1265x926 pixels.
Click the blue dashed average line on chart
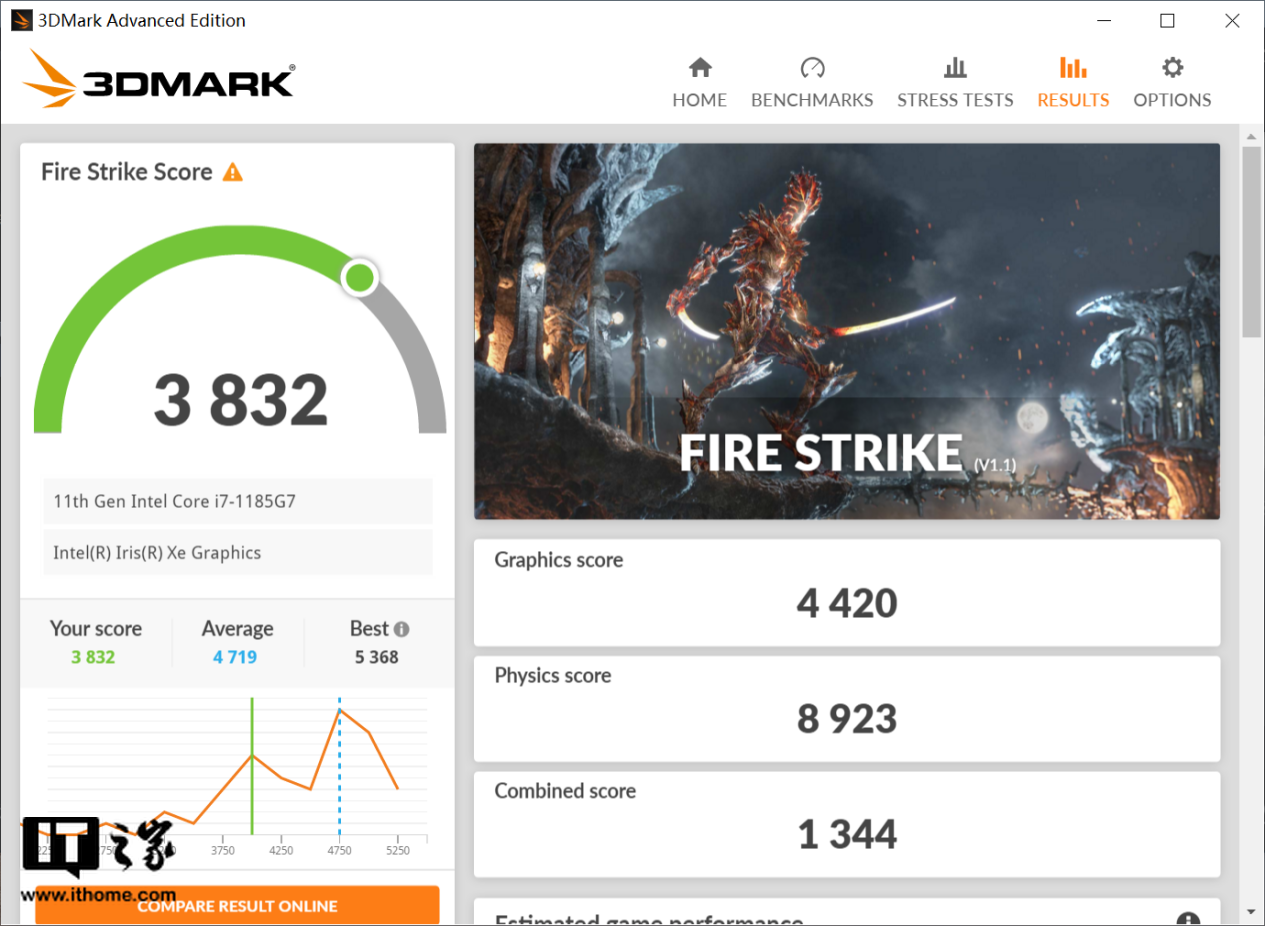[x=340, y=780]
